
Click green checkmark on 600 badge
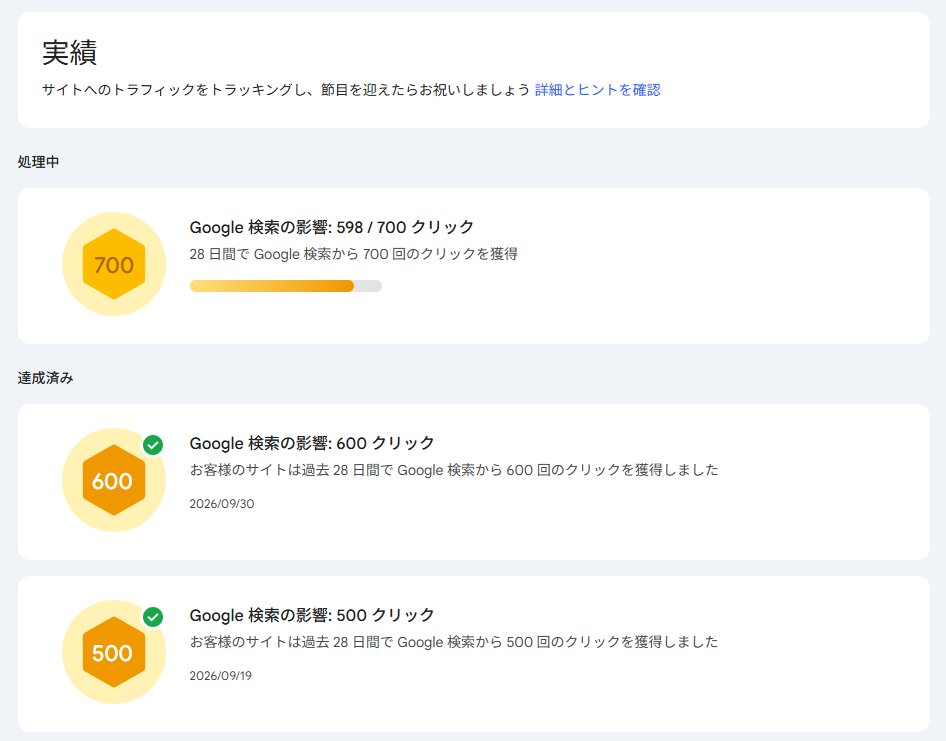point(153,445)
